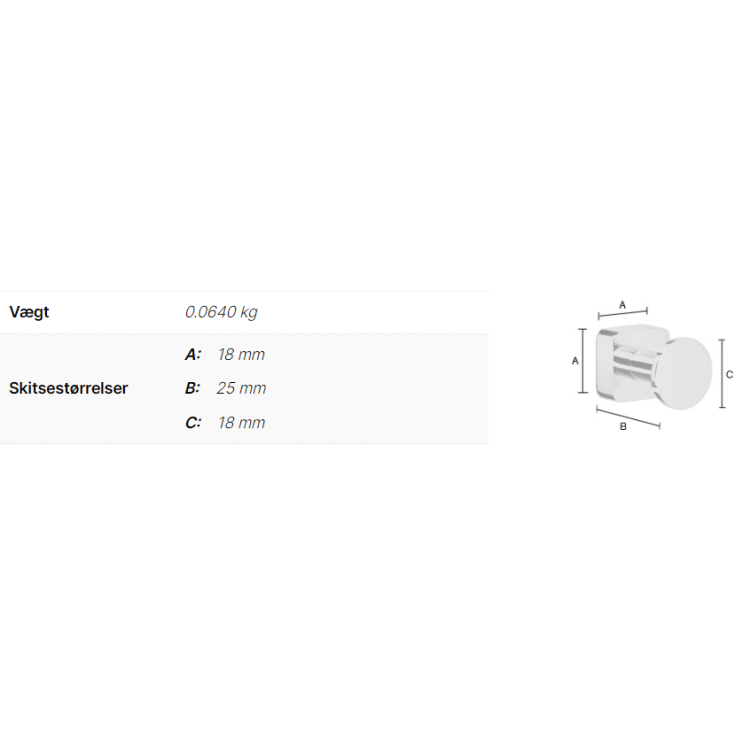Screen dimensions: 735x735
Task: Select the 18 mm value beside C:
Action: (x=241, y=423)
